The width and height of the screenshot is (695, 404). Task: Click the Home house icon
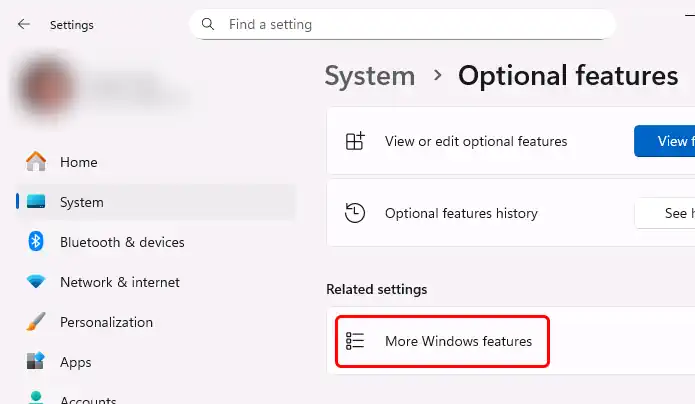point(36,162)
